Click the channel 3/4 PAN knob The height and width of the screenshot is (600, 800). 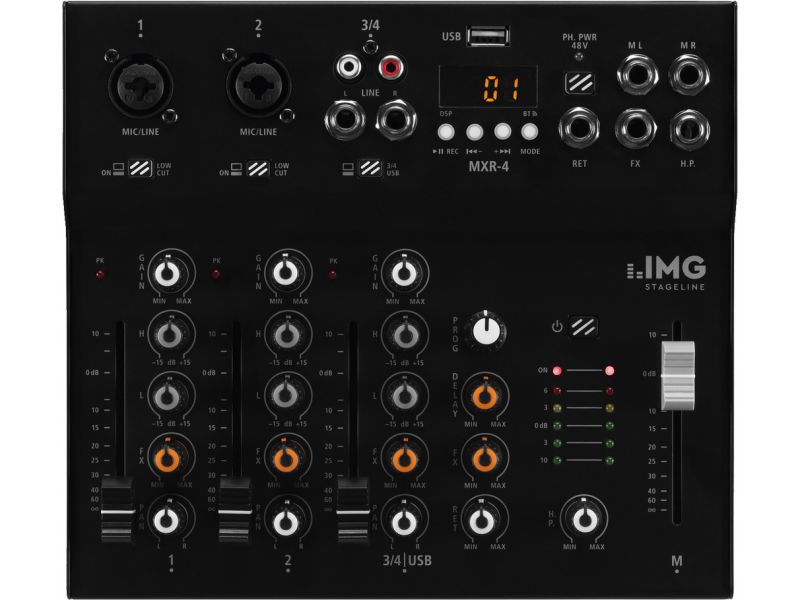tap(403, 521)
